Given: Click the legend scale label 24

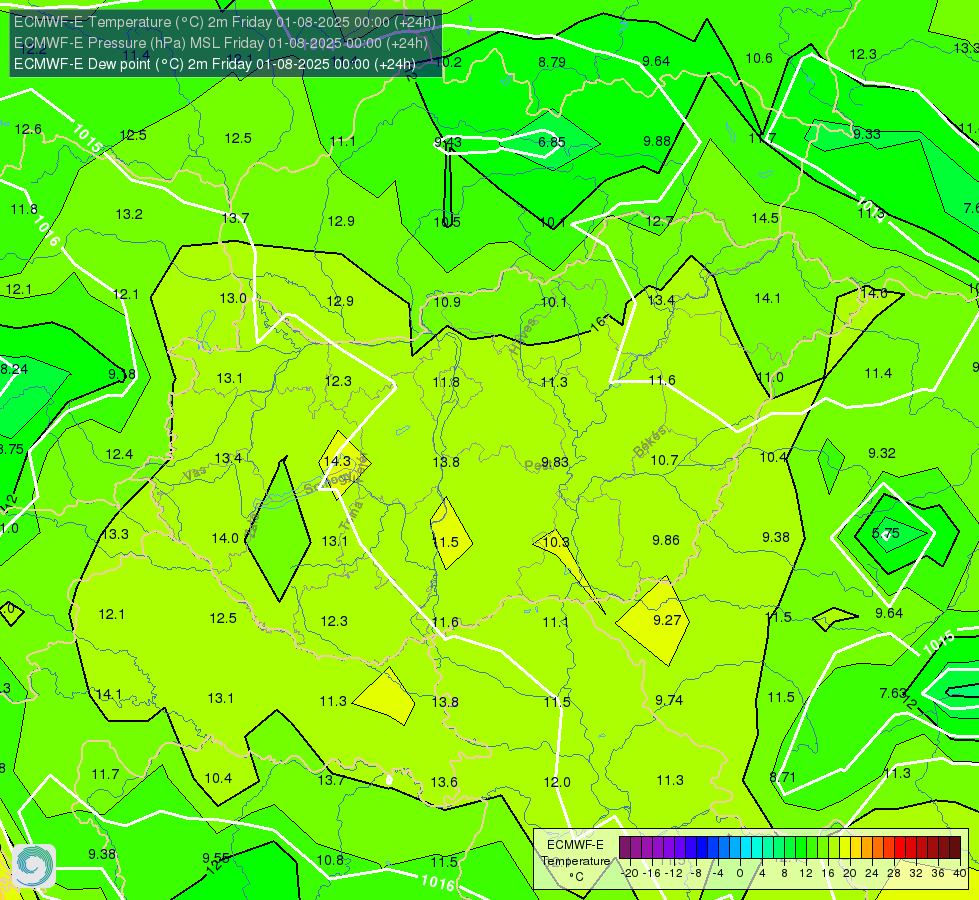Looking at the screenshot, I should (x=872, y=873).
